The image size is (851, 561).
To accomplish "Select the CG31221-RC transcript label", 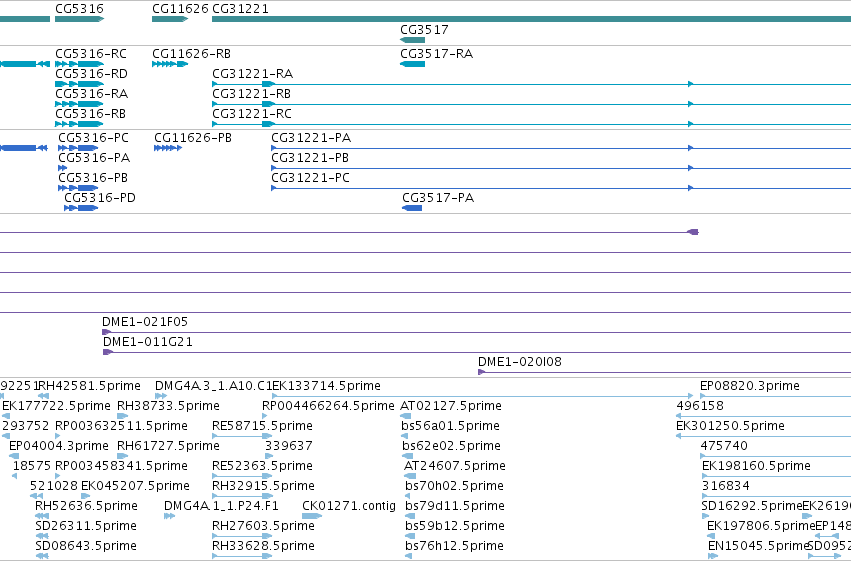I will 252,114.
